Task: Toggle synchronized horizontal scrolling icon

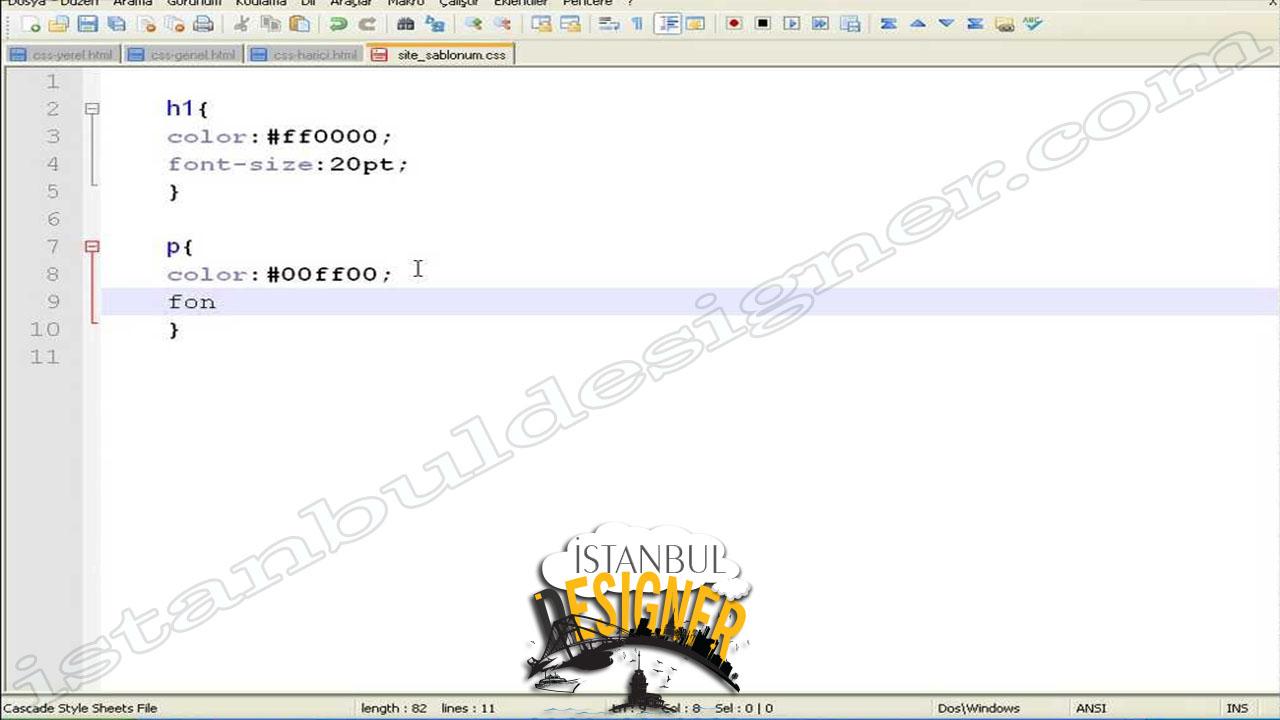Action: click(570, 24)
